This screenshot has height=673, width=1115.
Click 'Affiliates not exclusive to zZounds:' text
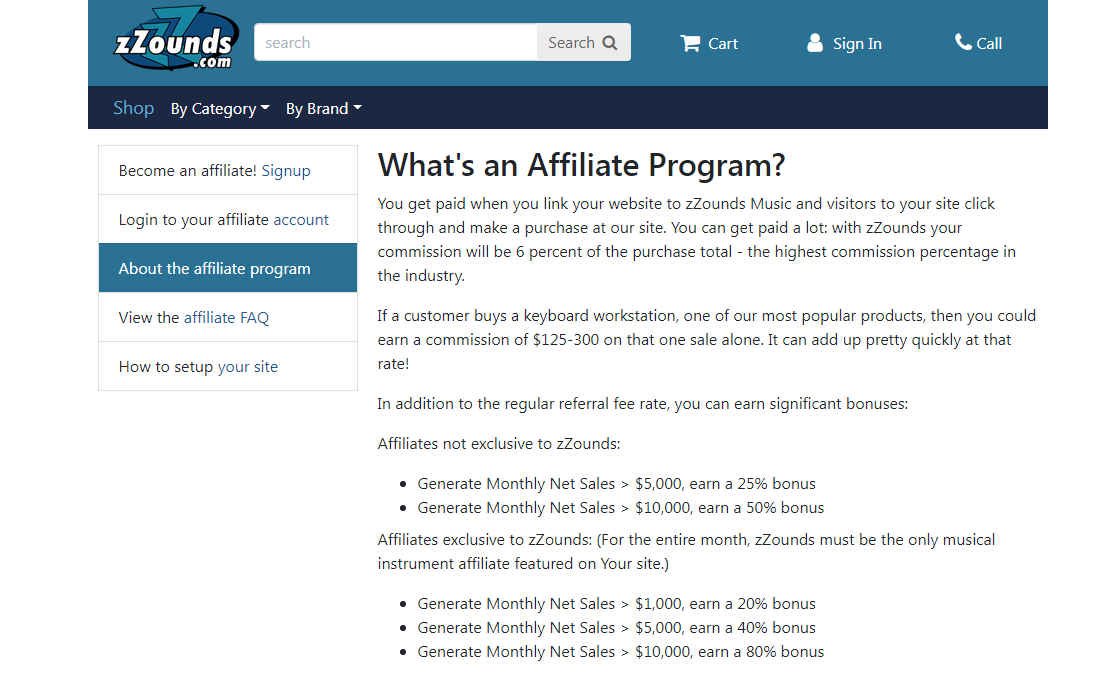[498, 444]
